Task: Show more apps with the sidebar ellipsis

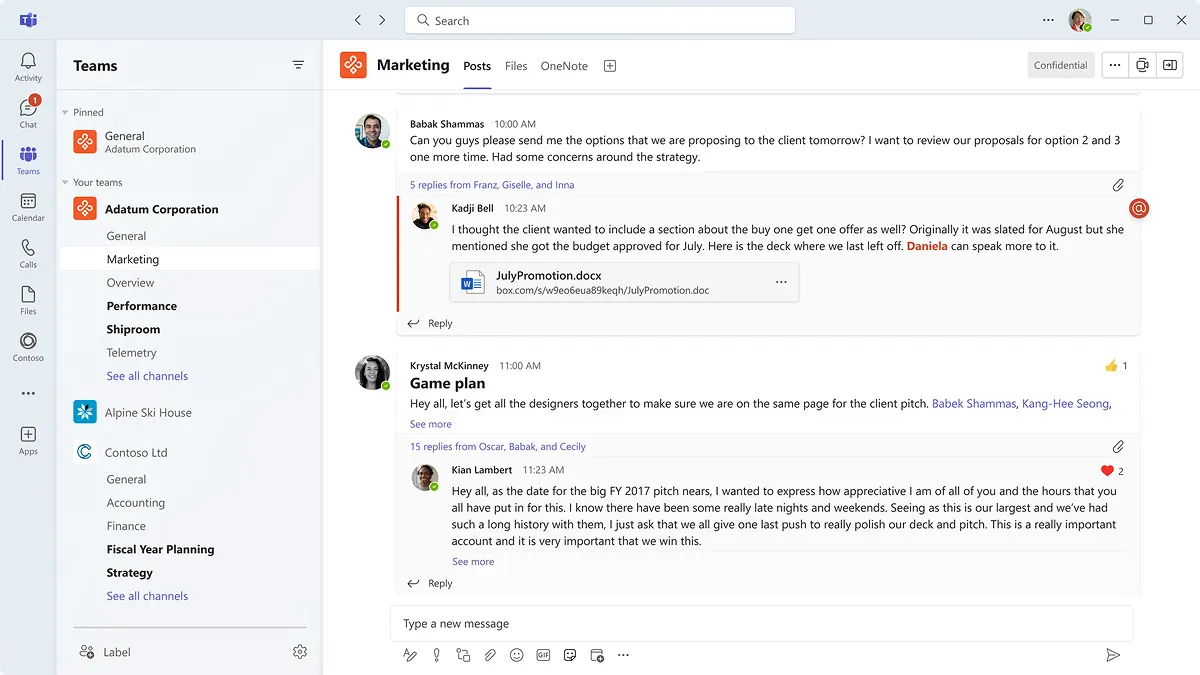Action: [28, 393]
